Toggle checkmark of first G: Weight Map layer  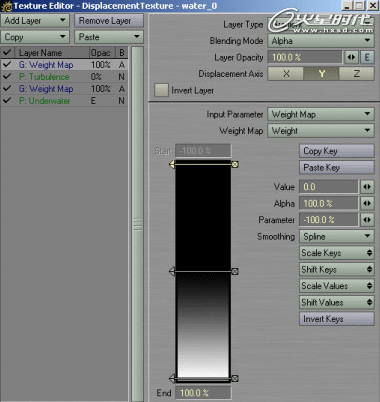coord(7,64)
